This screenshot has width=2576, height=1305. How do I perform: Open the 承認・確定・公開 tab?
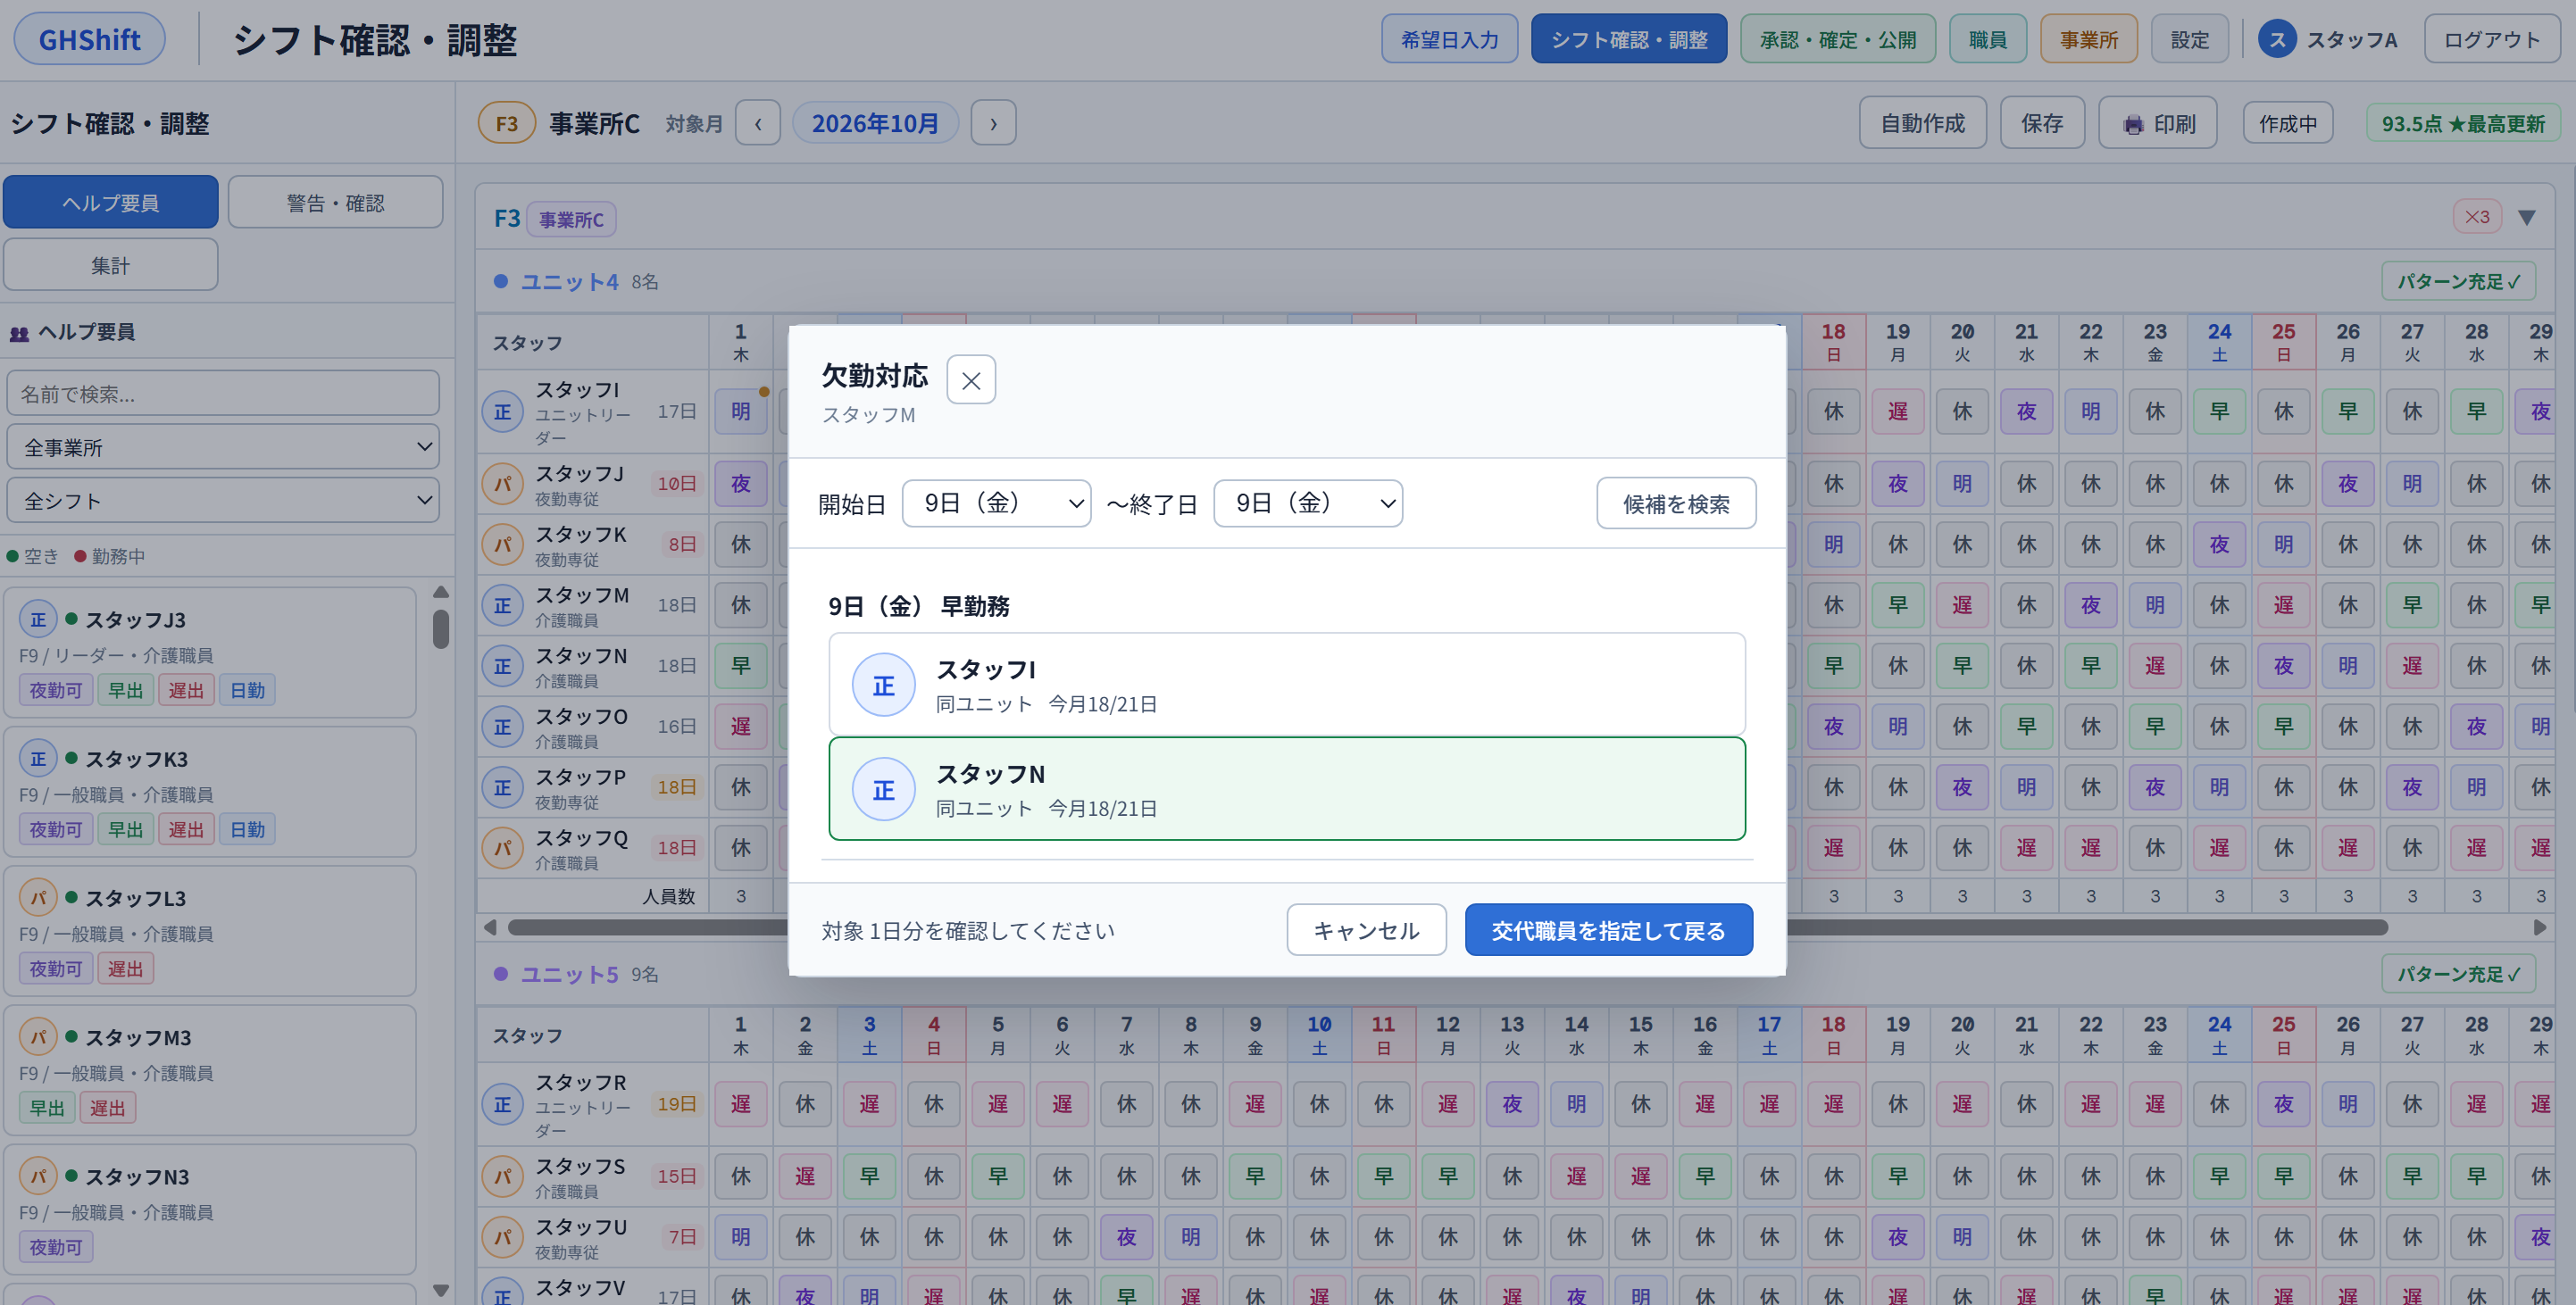pos(1837,39)
